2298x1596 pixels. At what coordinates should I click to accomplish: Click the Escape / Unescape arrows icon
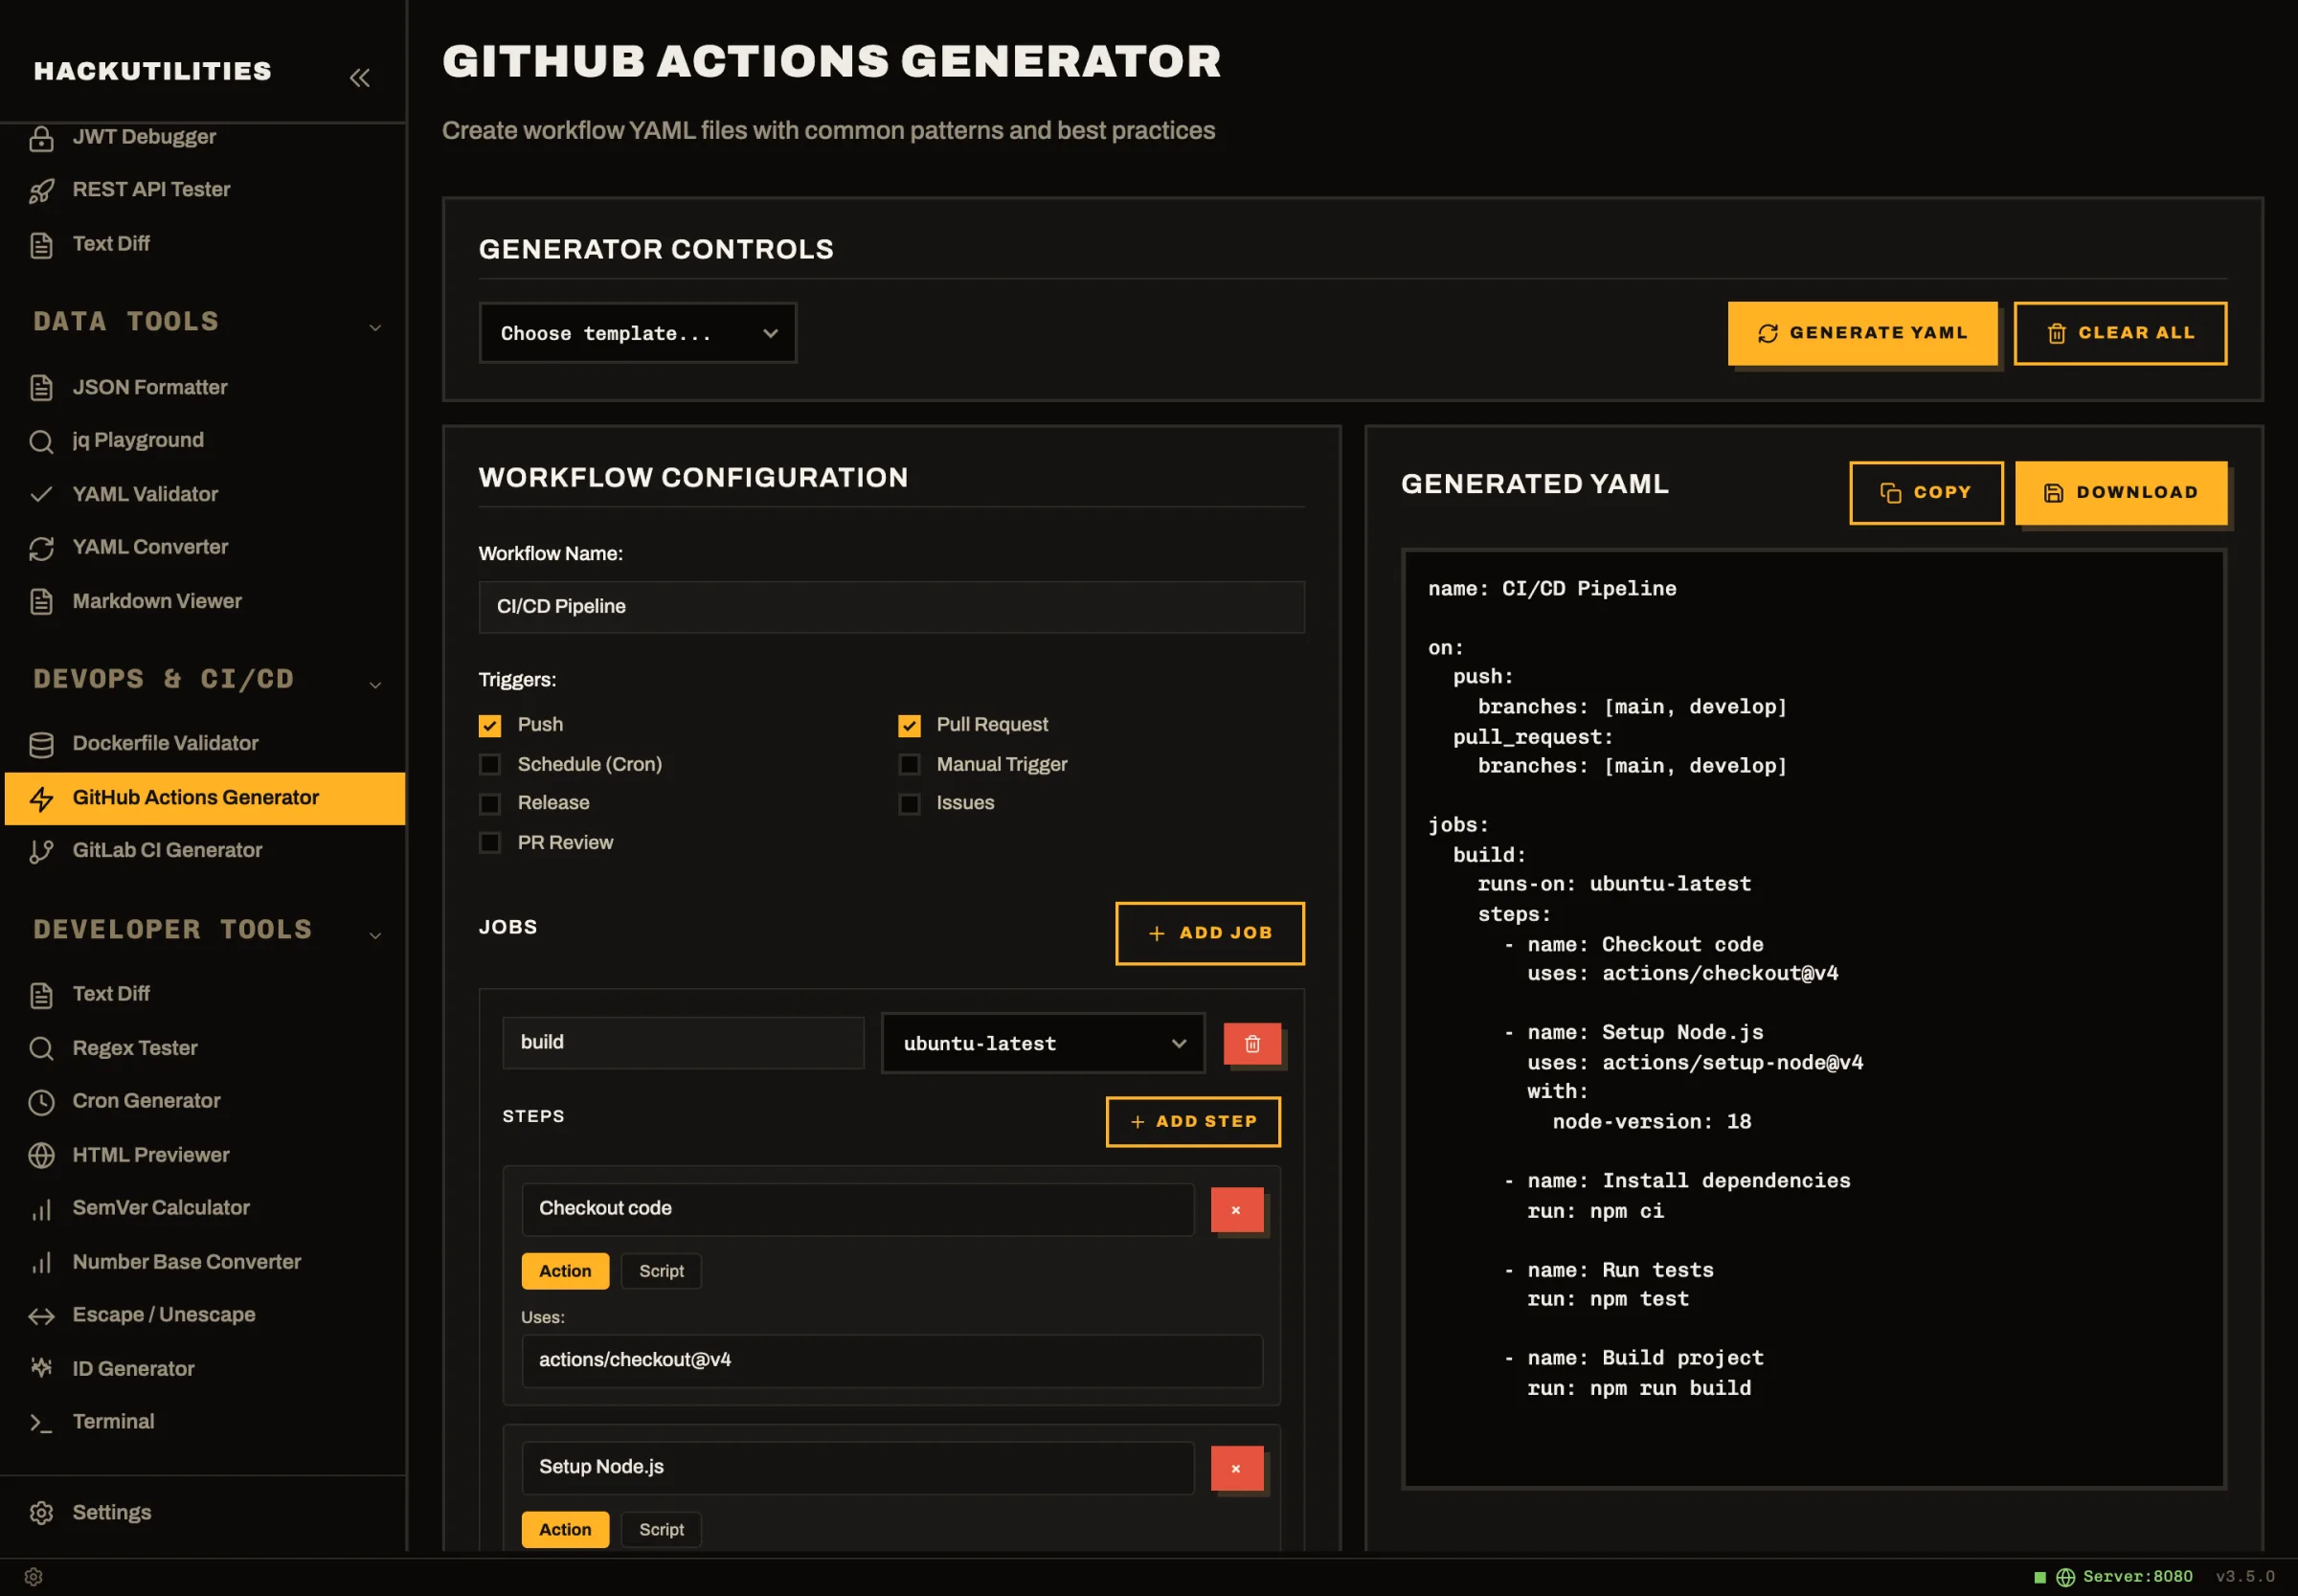(x=41, y=1316)
